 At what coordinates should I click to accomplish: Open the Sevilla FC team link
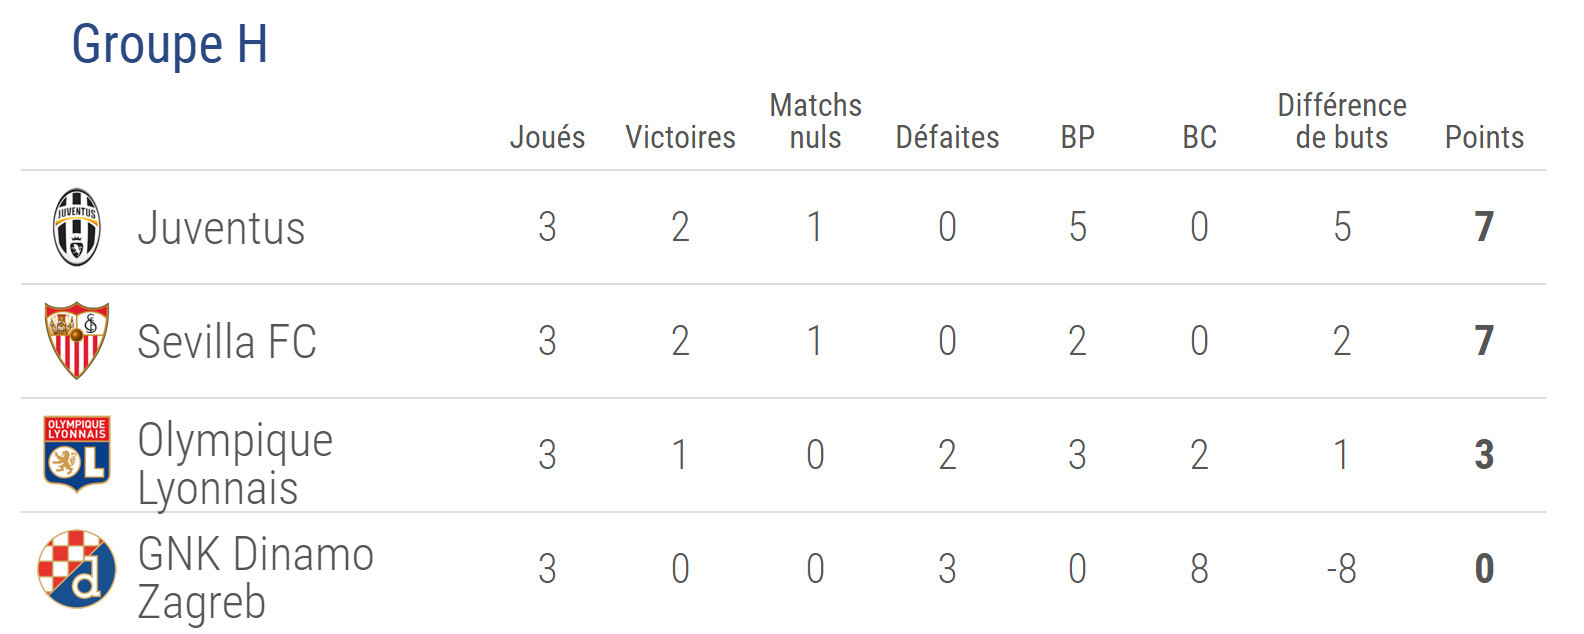227,342
